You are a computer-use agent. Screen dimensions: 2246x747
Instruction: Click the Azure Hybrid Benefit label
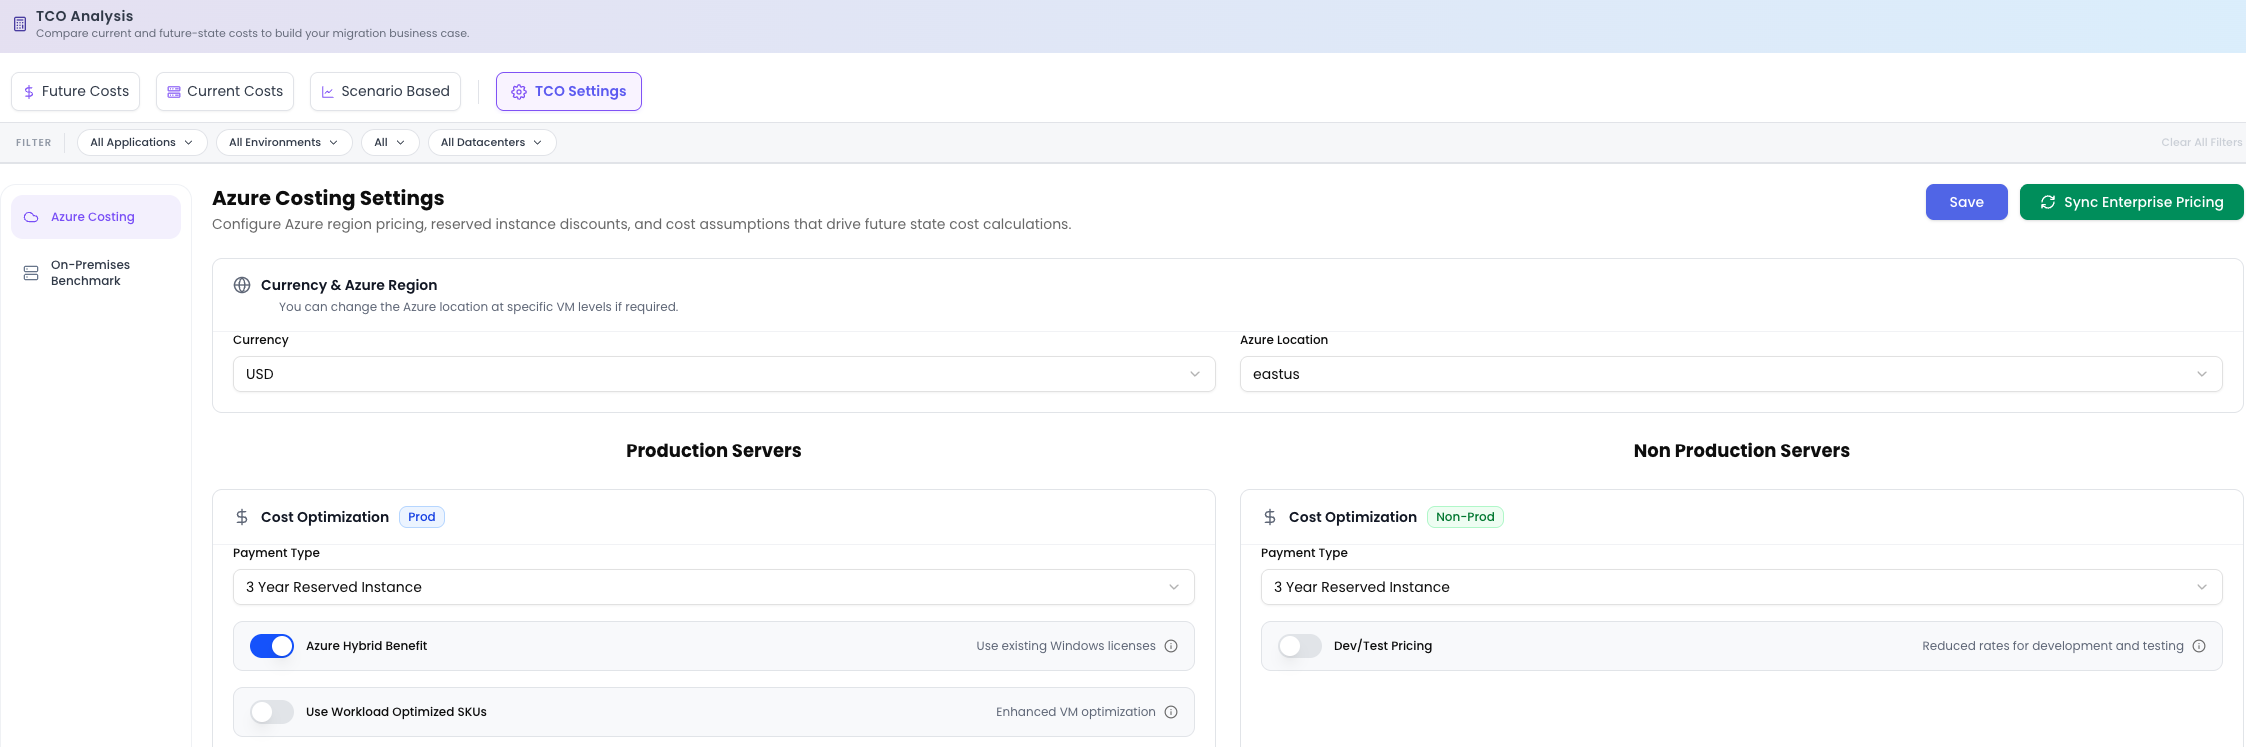(x=366, y=646)
